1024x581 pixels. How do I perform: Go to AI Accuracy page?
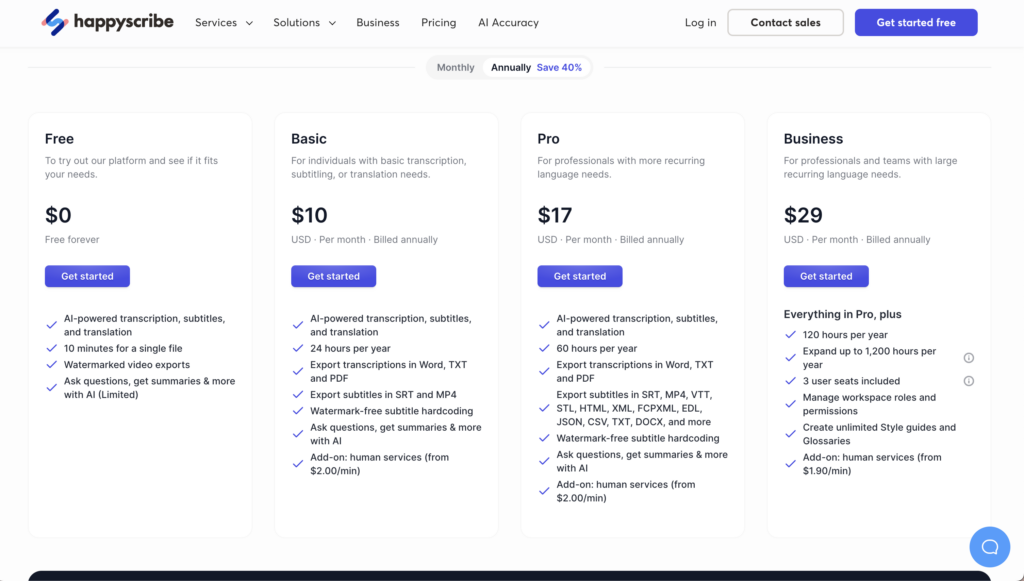[x=508, y=23]
